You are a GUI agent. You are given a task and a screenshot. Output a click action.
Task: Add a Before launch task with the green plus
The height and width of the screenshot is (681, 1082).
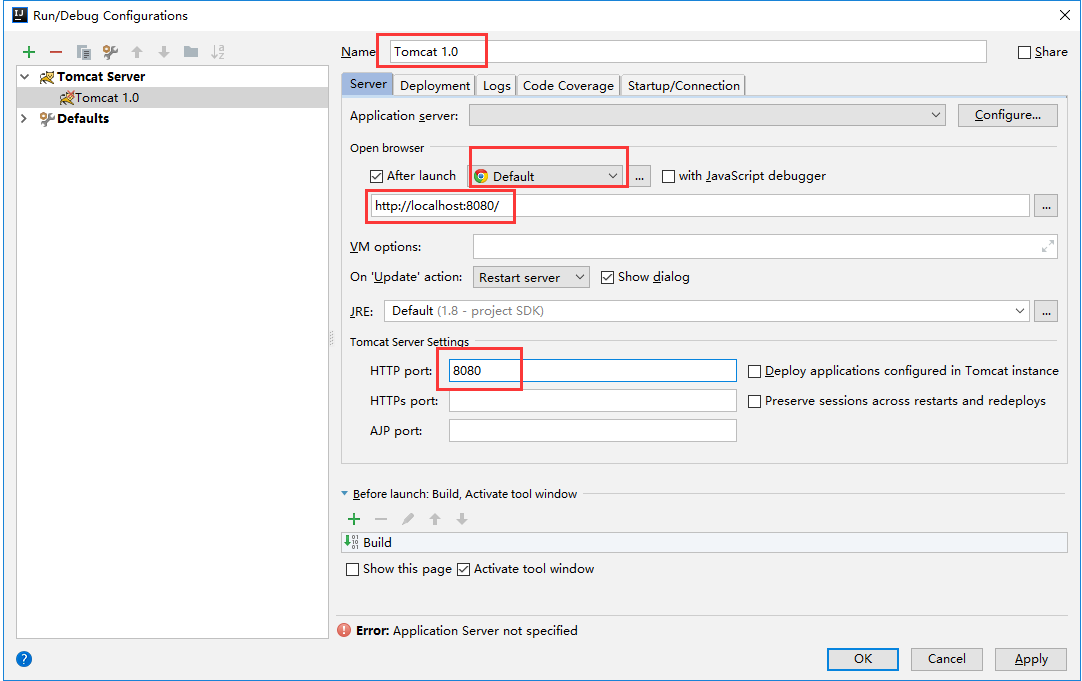tap(354, 519)
